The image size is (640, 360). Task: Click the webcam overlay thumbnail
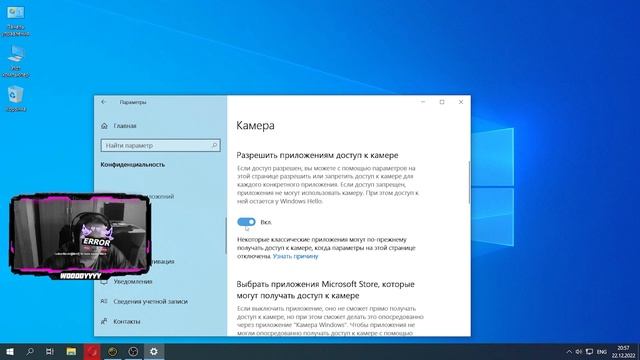[80, 237]
